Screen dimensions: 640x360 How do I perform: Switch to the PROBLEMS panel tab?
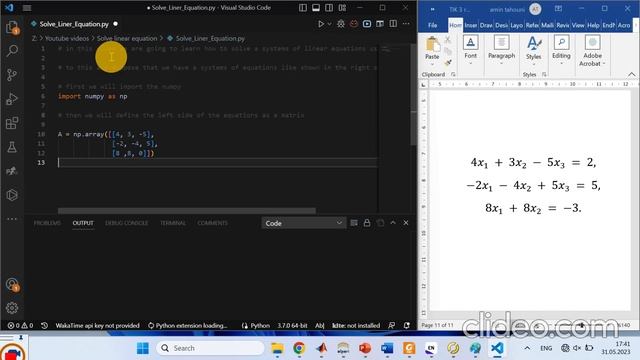[47, 223]
